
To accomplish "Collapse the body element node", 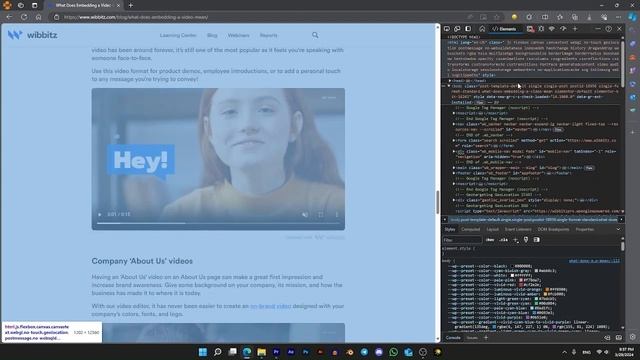I will (449, 86).
